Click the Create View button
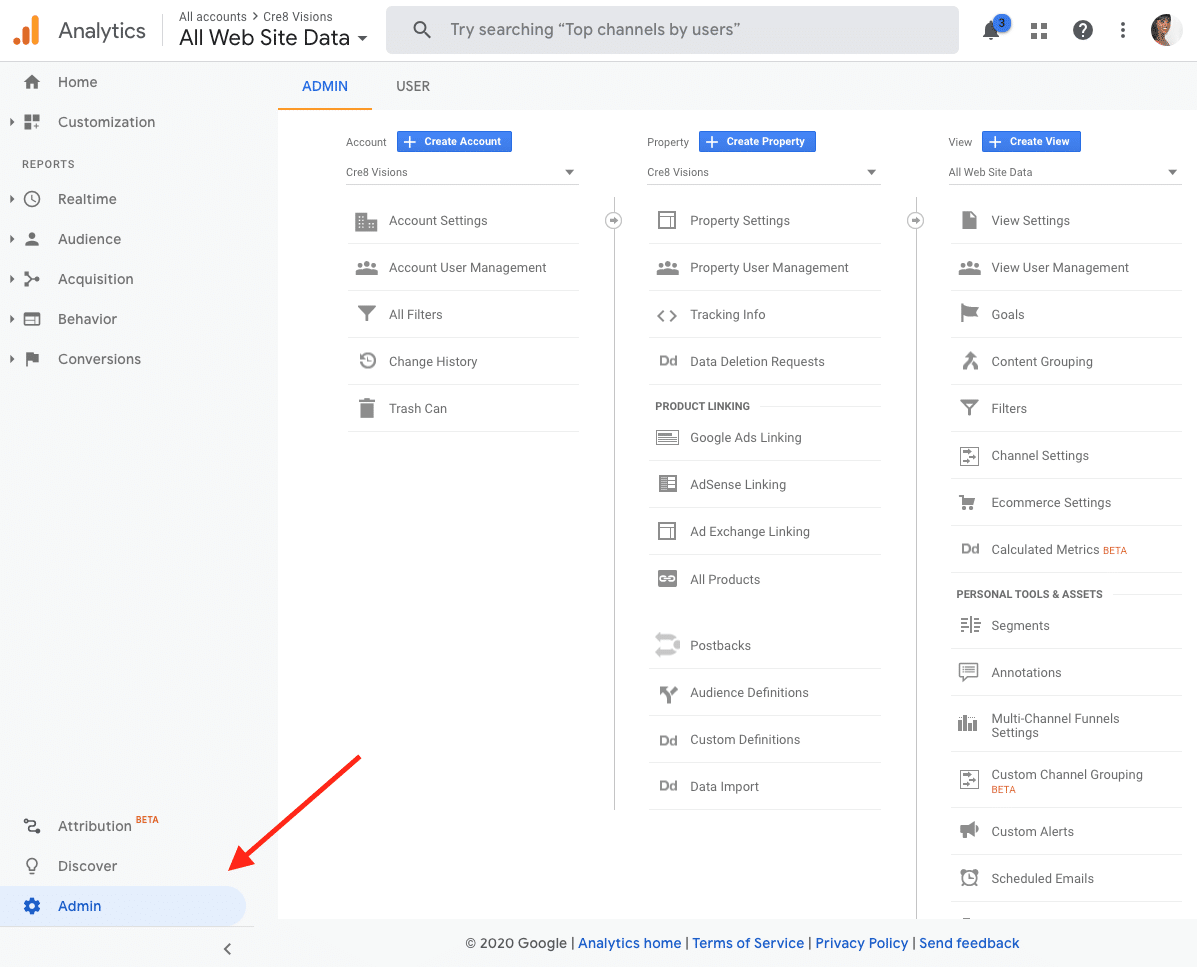 tap(1031, 141)
